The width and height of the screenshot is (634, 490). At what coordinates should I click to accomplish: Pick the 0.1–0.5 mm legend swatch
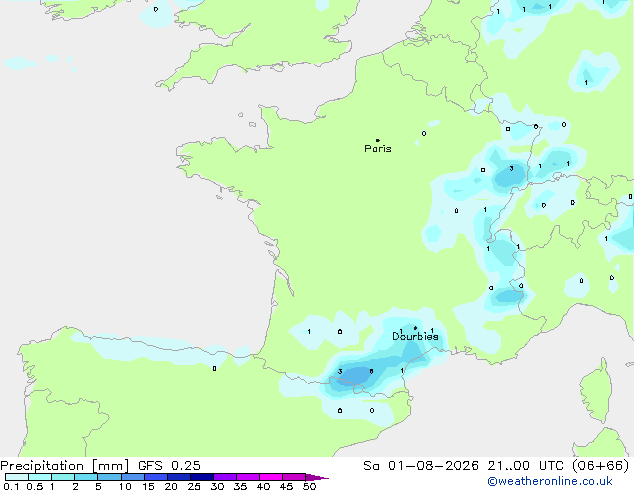pos(17,477)
